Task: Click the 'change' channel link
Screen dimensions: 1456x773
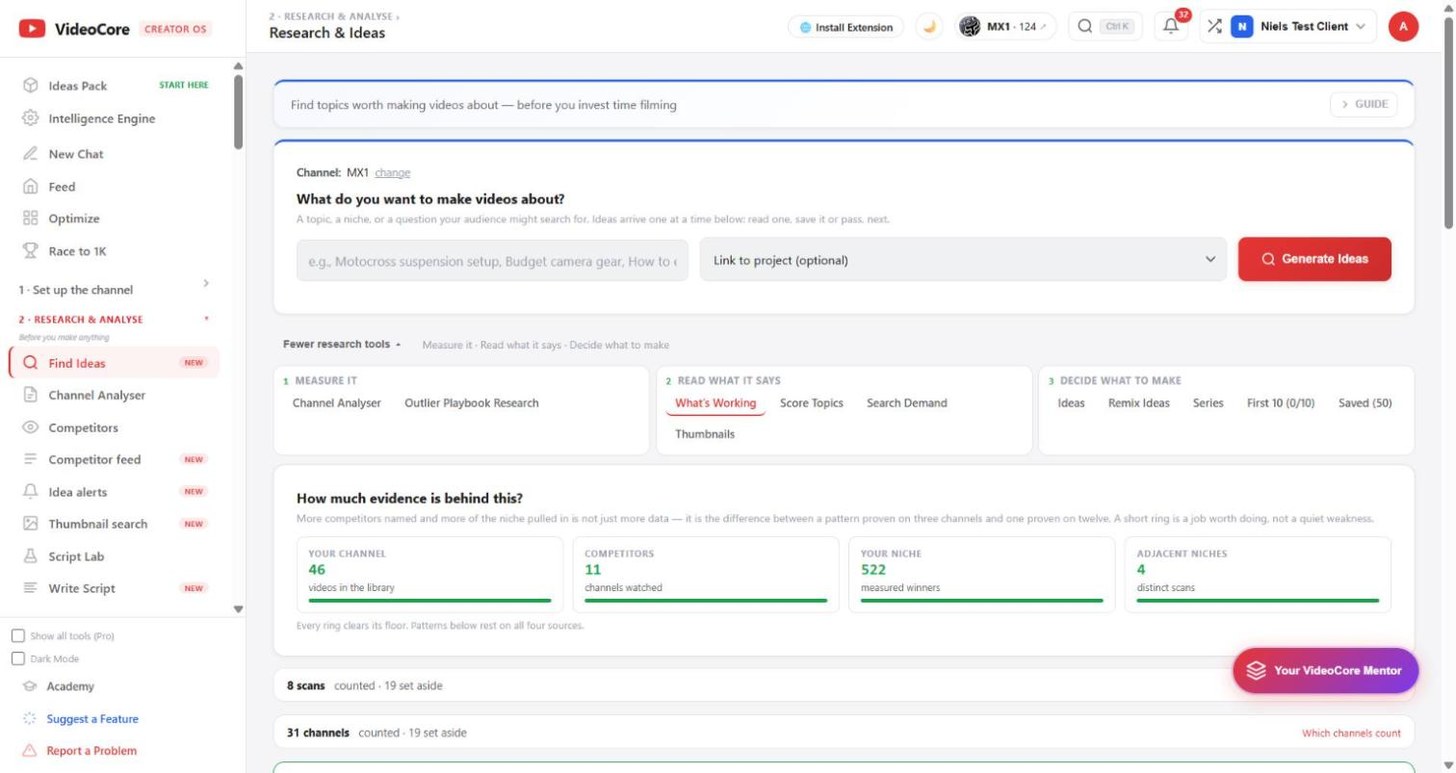Action: (x=393, y=173)
